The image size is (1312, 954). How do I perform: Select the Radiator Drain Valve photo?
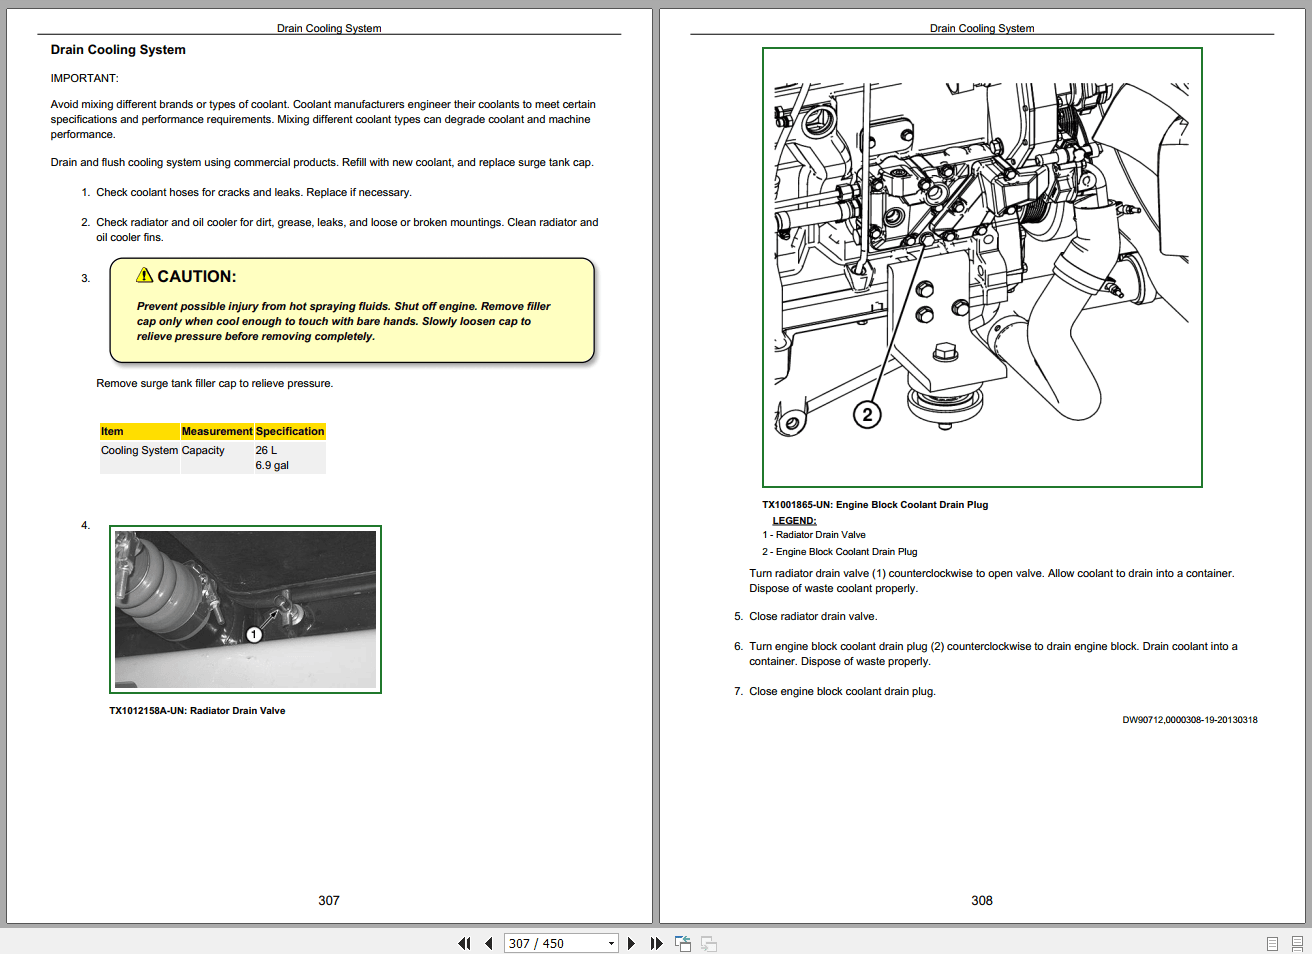pyautogui.click(x=244, y=609)
